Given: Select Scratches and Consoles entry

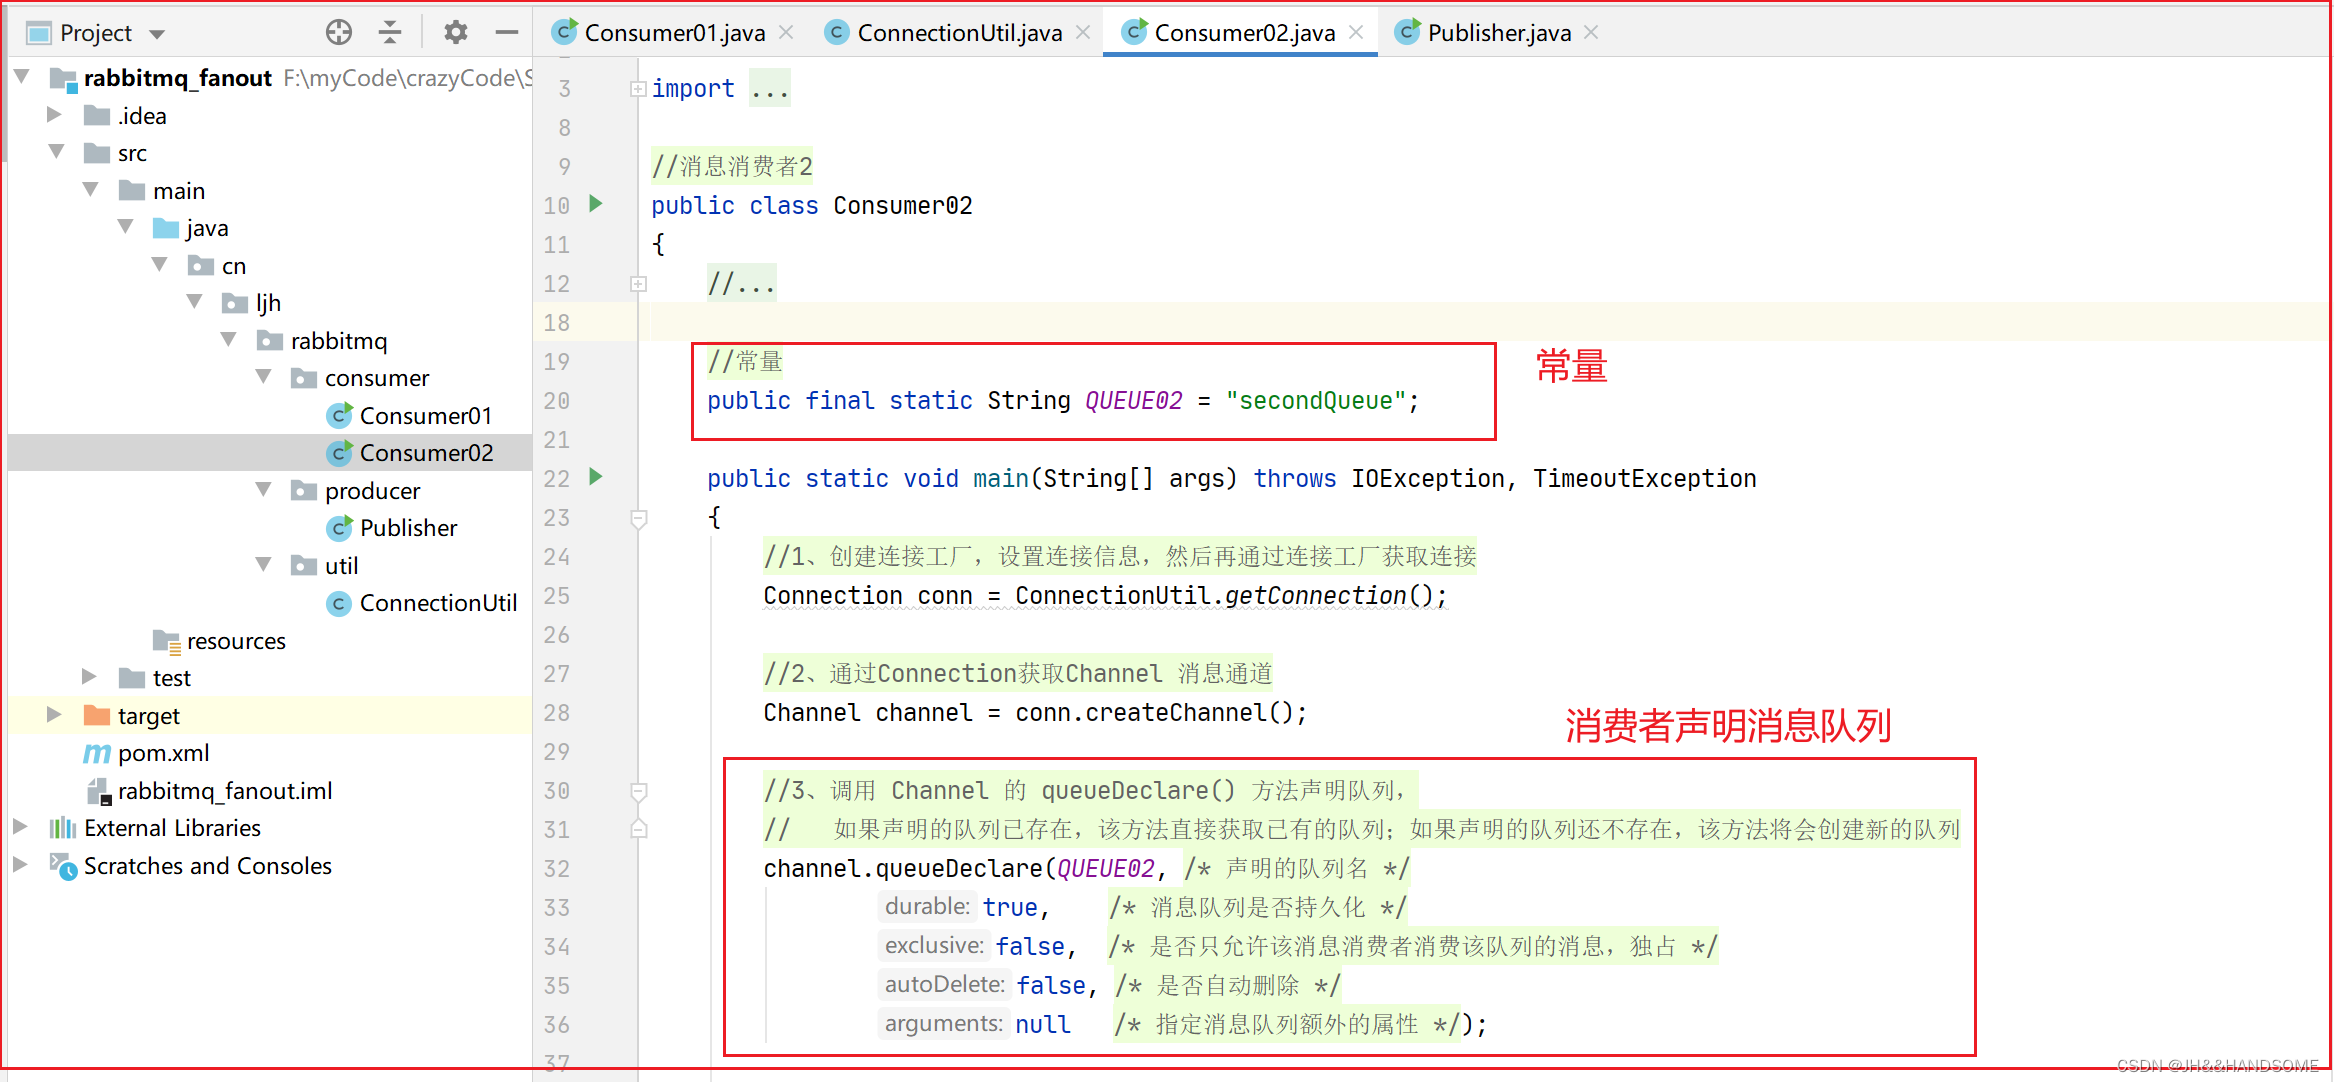Looking at the screenshot, I should coord(207,865).
